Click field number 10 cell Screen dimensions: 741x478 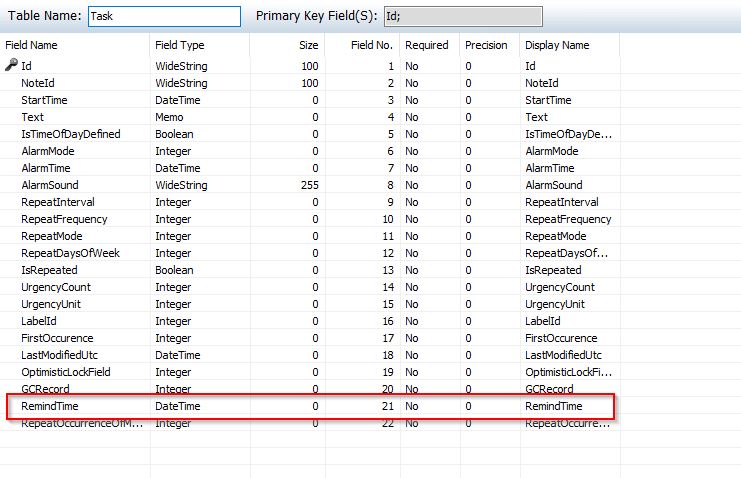(388, 219)
